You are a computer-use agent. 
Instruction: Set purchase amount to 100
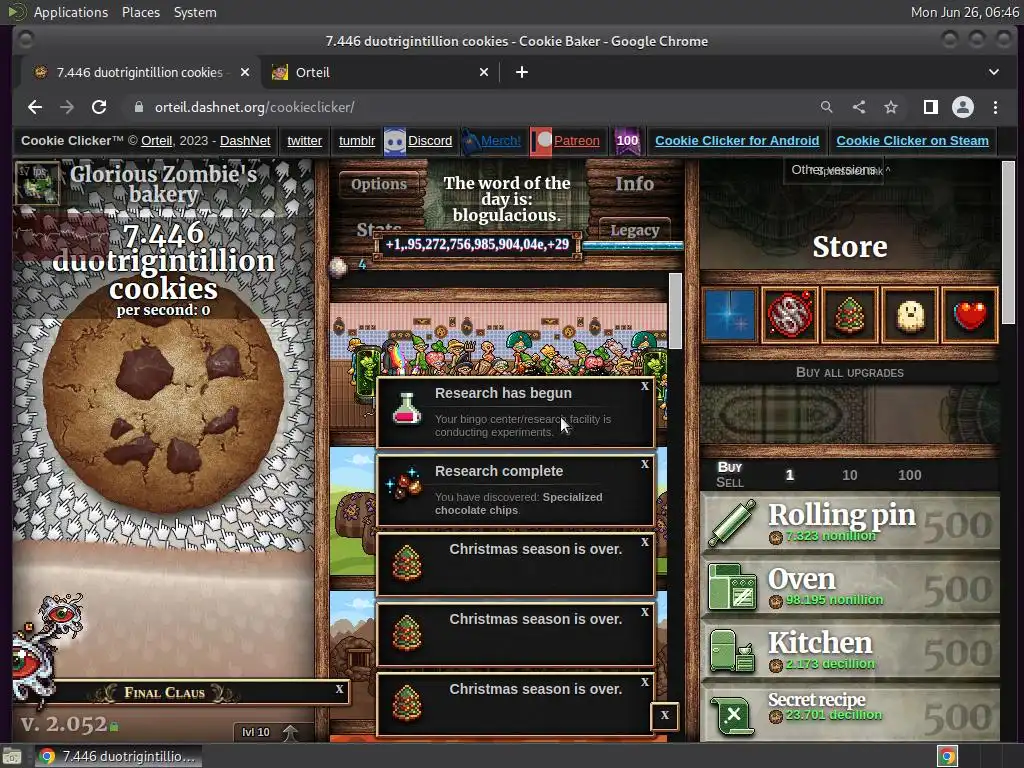click(x=910, y=475)
